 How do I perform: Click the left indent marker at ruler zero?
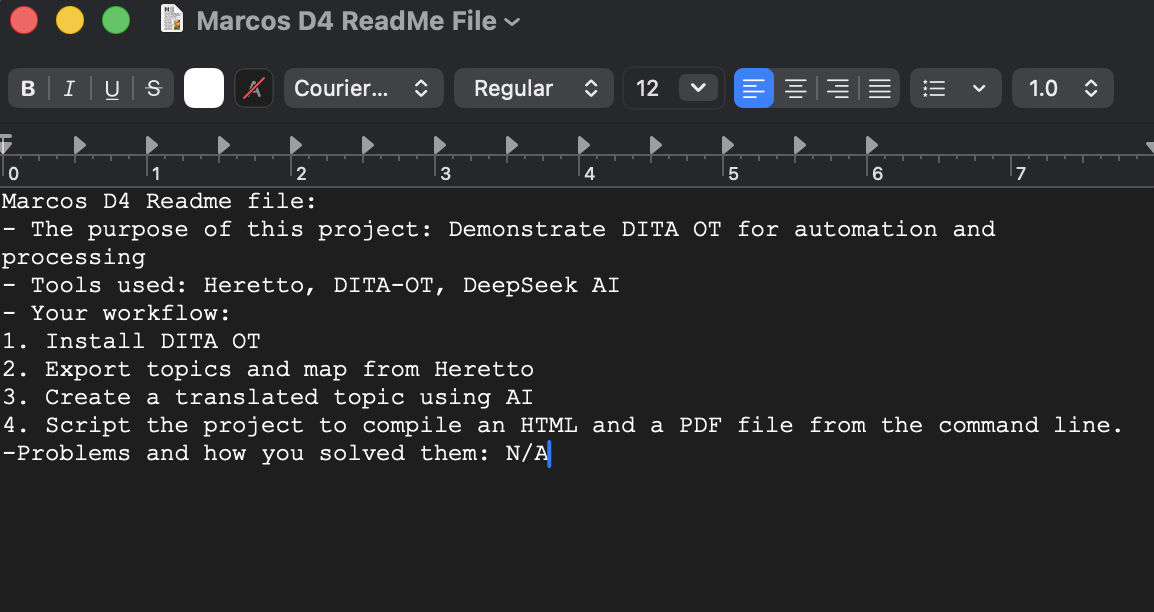(x=6, y=144)
